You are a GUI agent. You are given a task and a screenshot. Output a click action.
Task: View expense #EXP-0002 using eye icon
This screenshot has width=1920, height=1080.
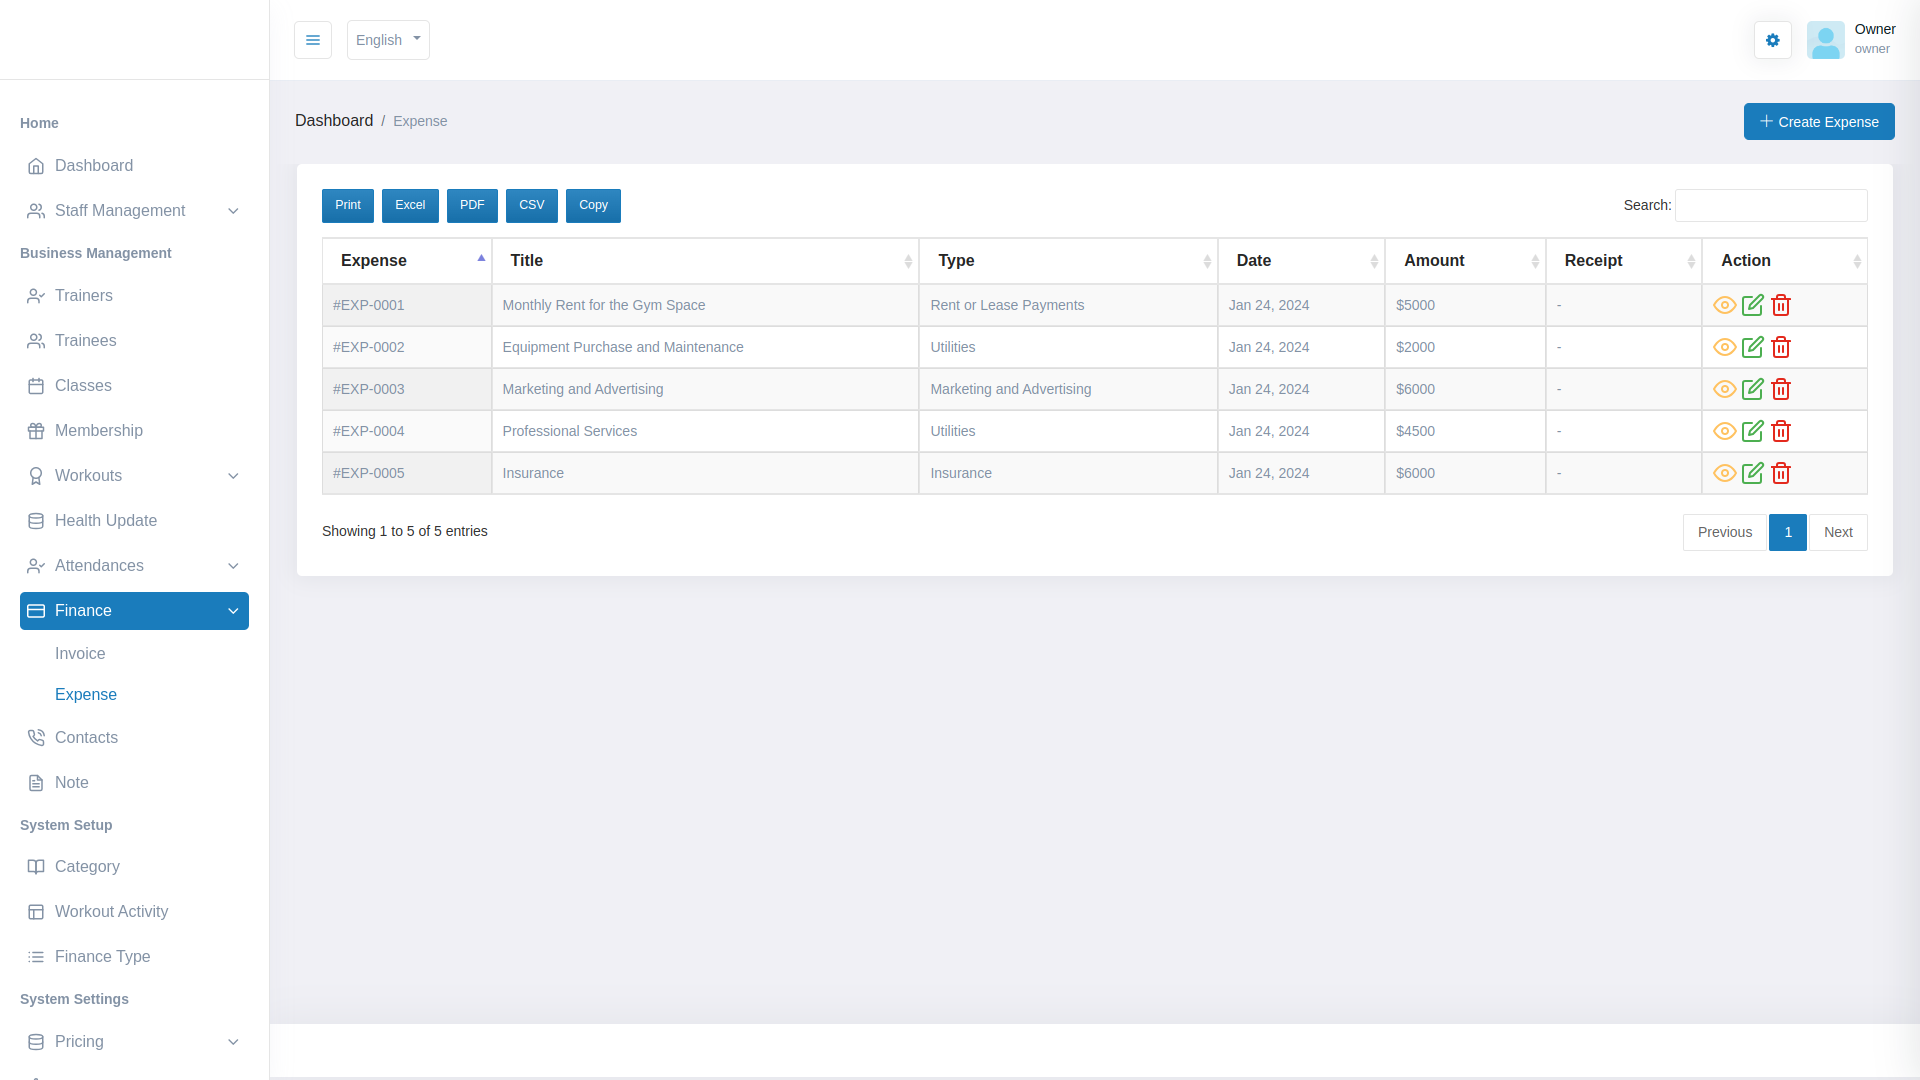coord(1724,347)
